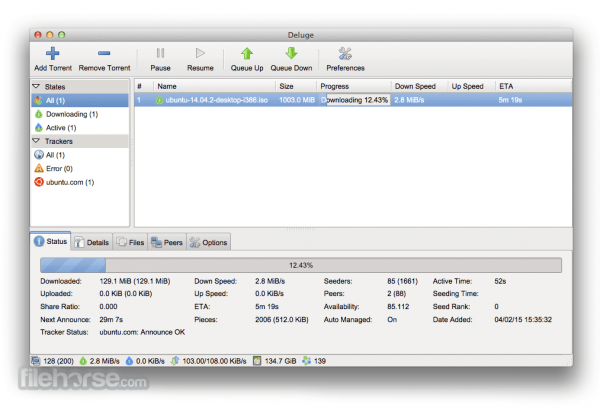Switch to the Files tab
This screenshot has width=600, height=408.
[x=130, y=242]
